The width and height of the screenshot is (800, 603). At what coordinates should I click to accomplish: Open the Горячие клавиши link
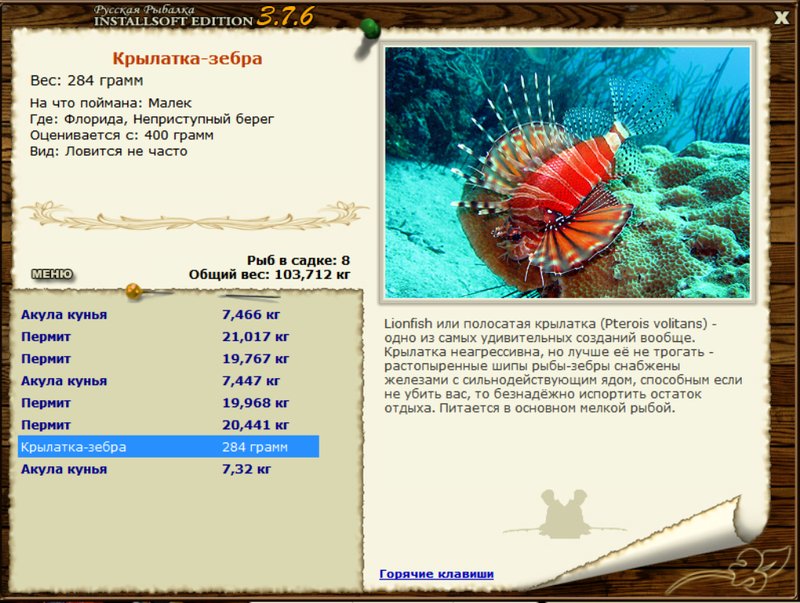click(x=436, y=574)
